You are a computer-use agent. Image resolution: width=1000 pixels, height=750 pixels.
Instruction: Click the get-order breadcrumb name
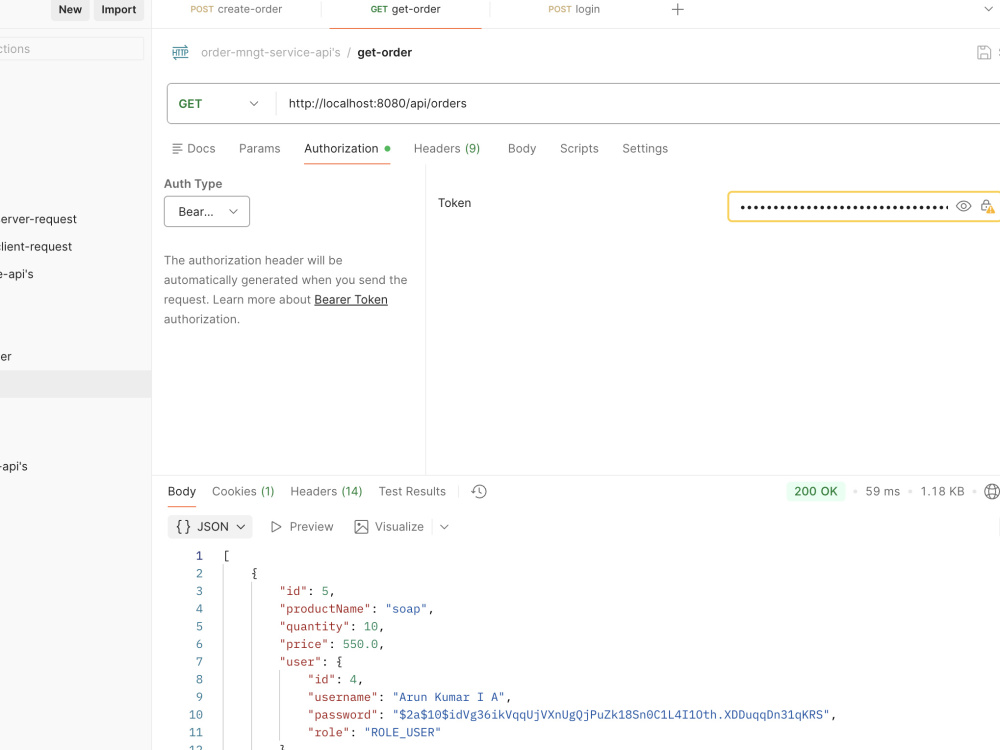pos(385,52)
